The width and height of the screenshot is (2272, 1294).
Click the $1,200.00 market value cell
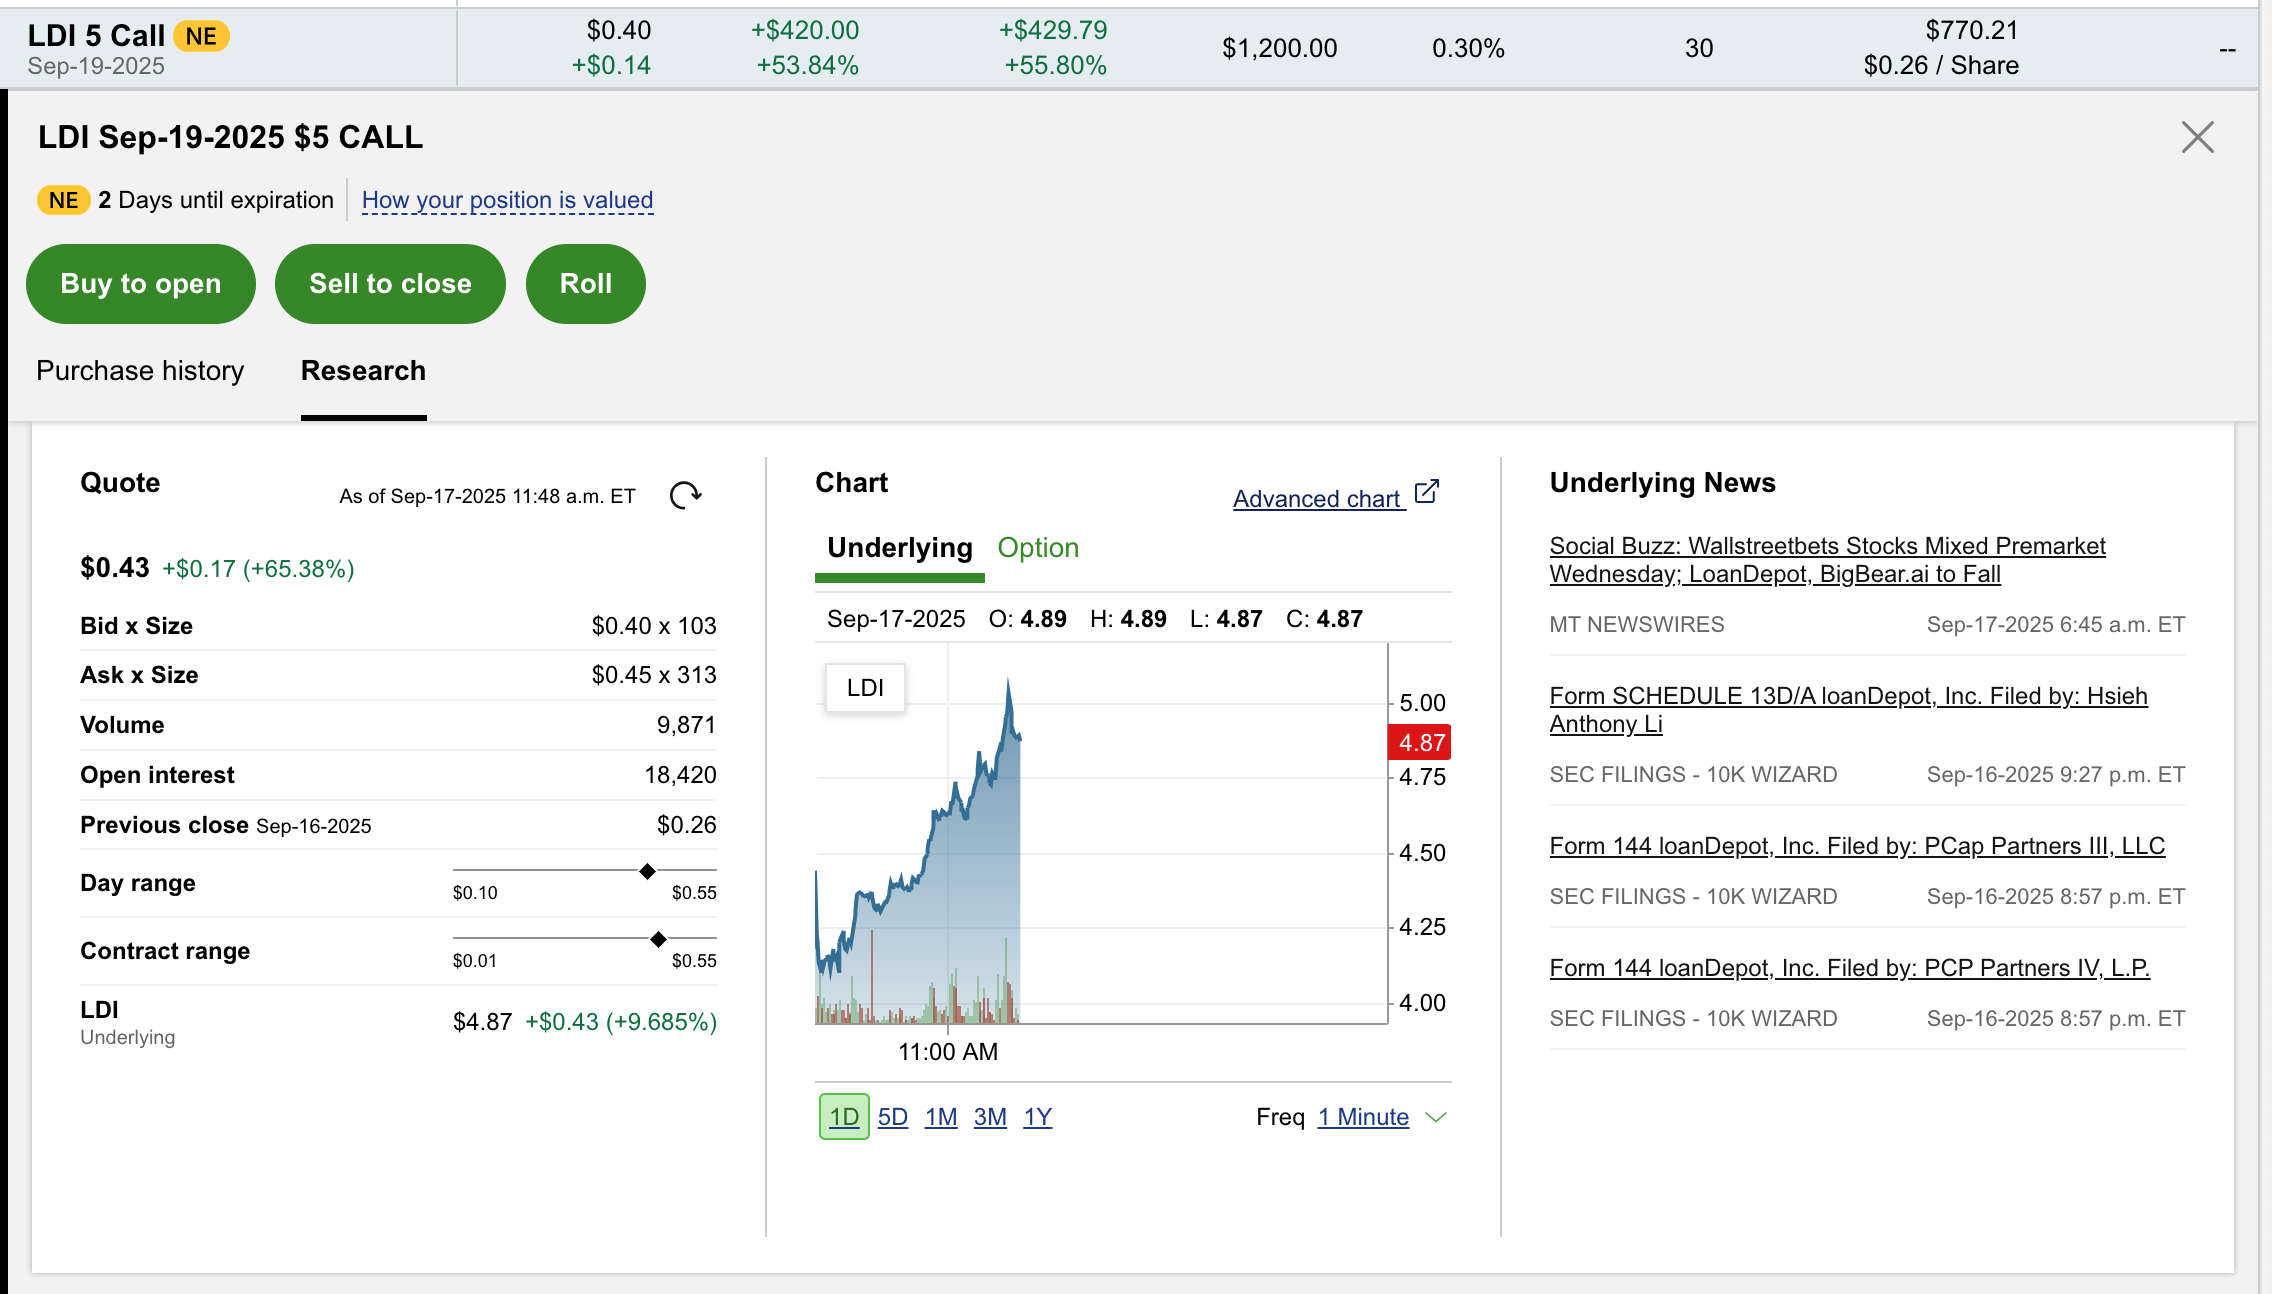pos(1279,48)
